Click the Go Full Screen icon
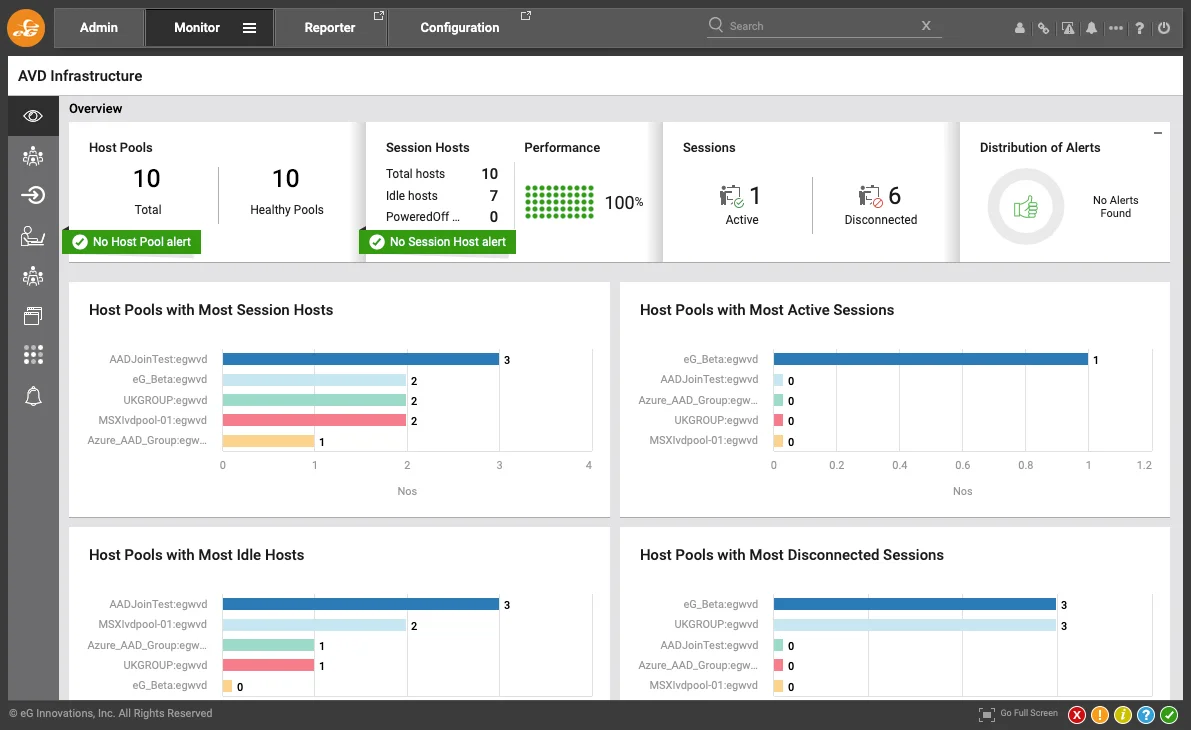The width and height of the screenshot is (1191, 730). coord(987,714)
